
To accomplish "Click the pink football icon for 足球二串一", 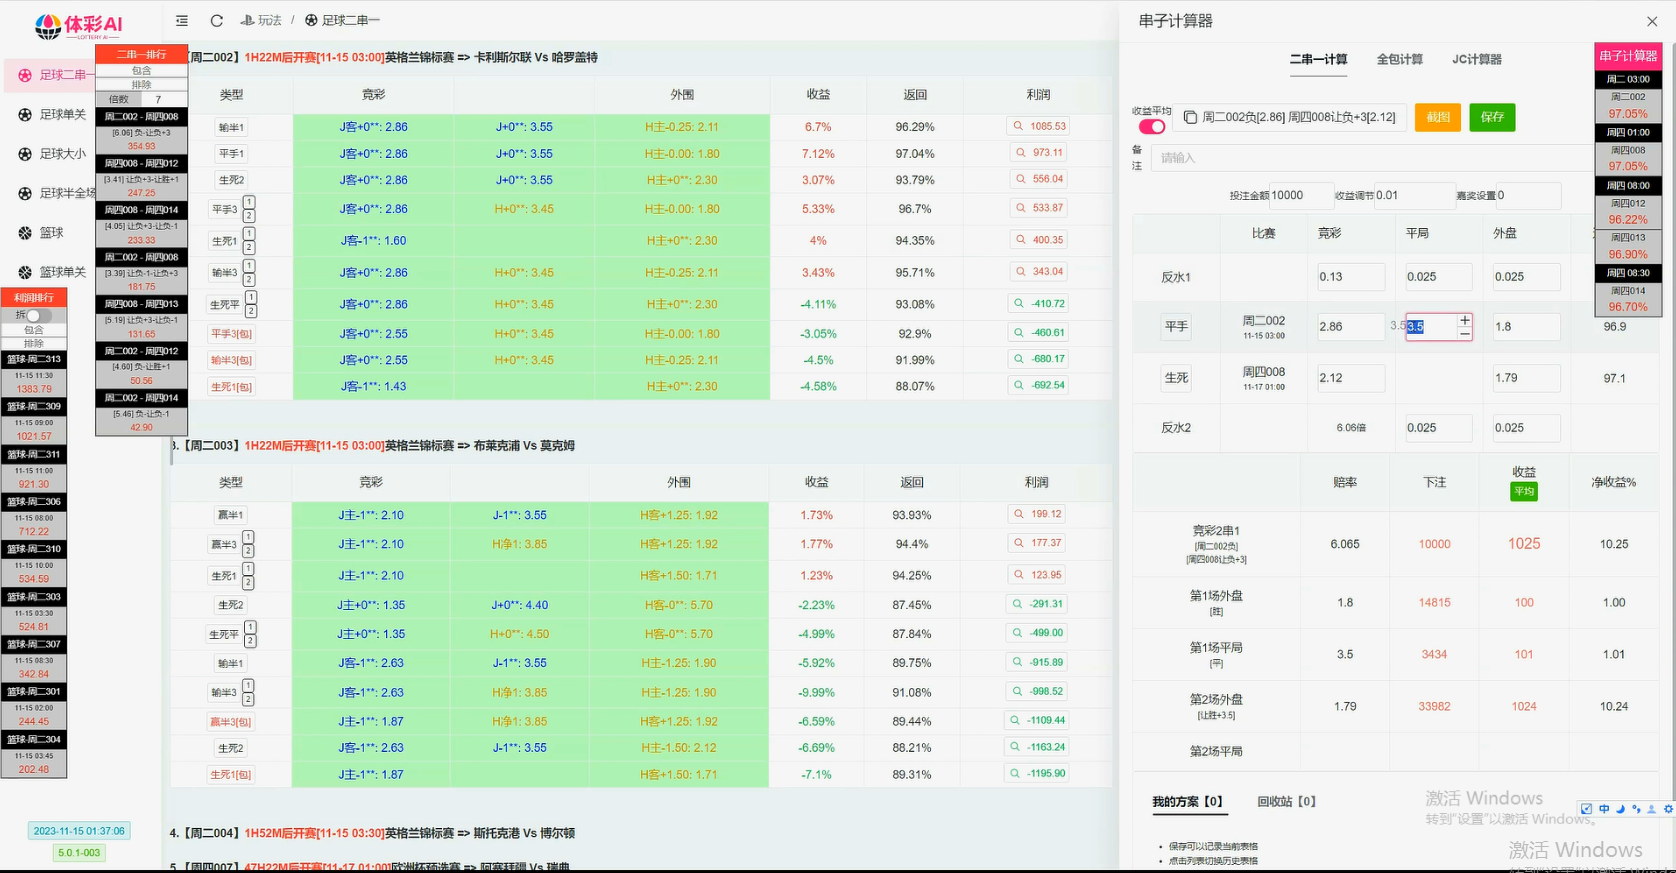I will (x=25, y=75).
